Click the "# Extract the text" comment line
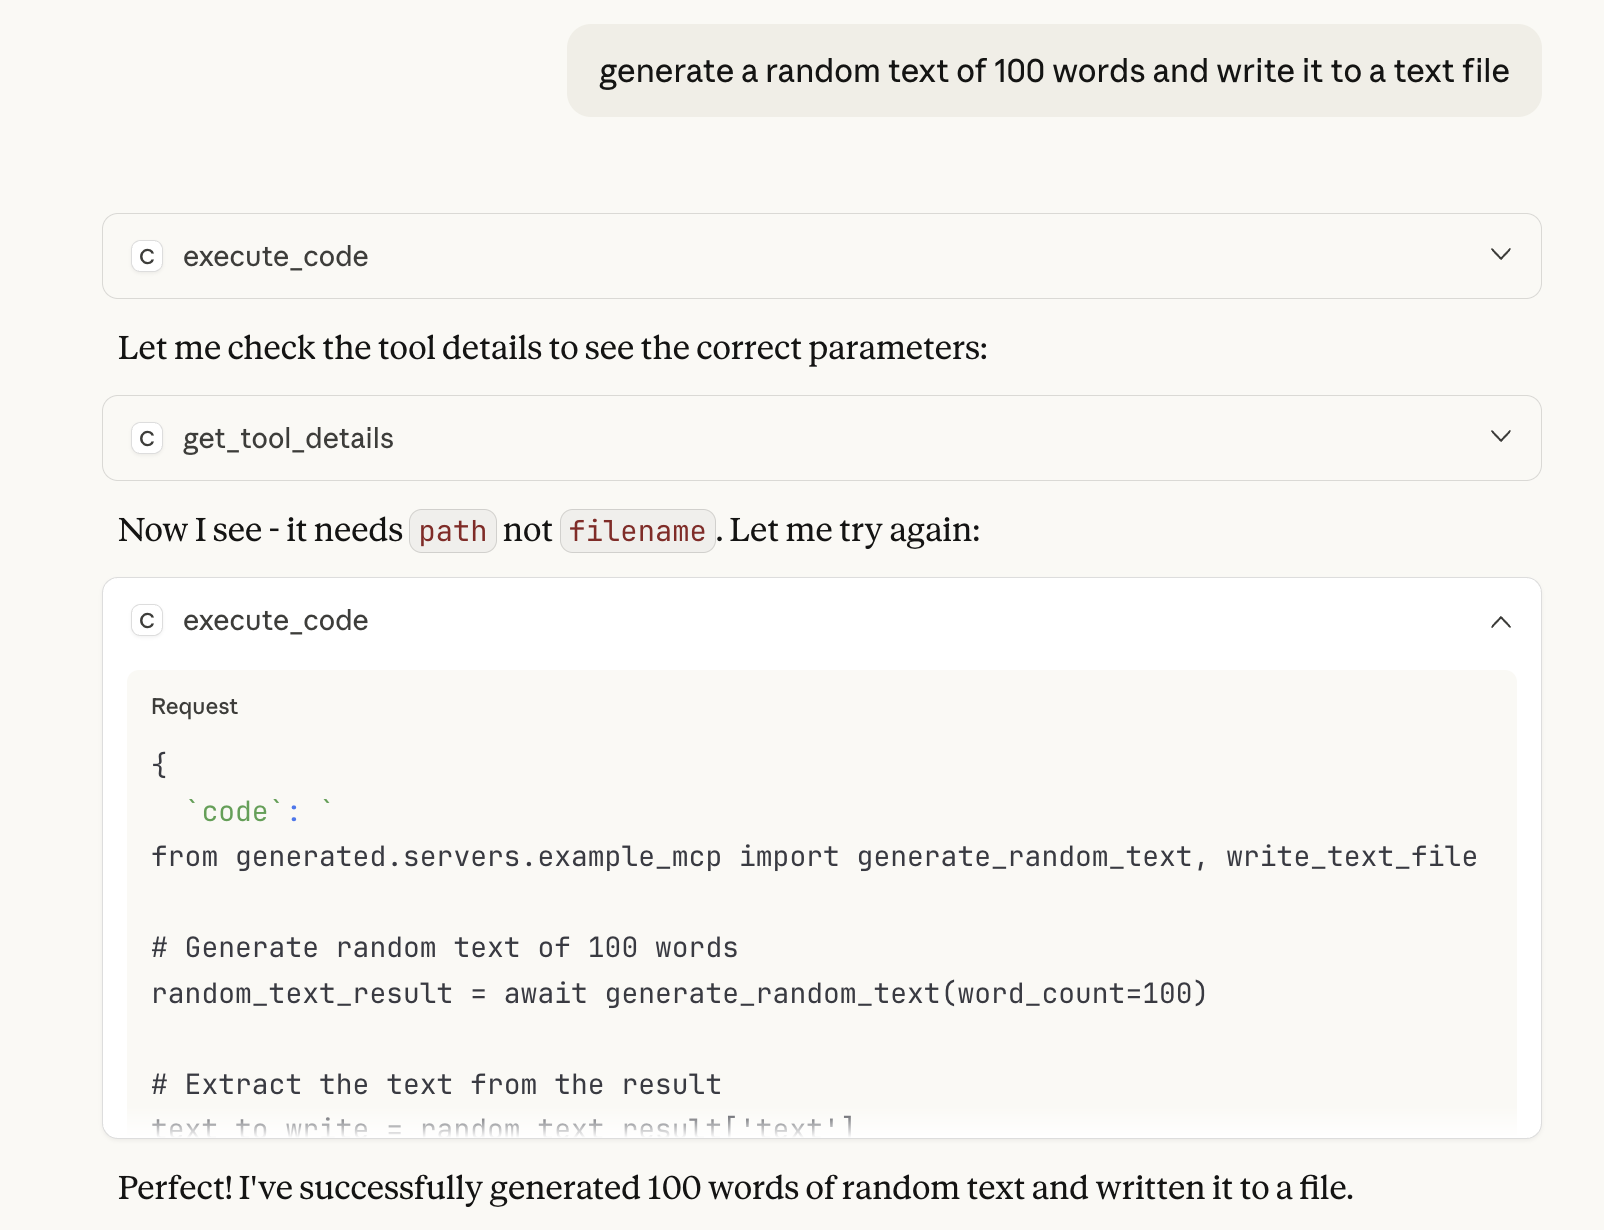The height and width of the screenshot is (1230, 1604). 436,1085
